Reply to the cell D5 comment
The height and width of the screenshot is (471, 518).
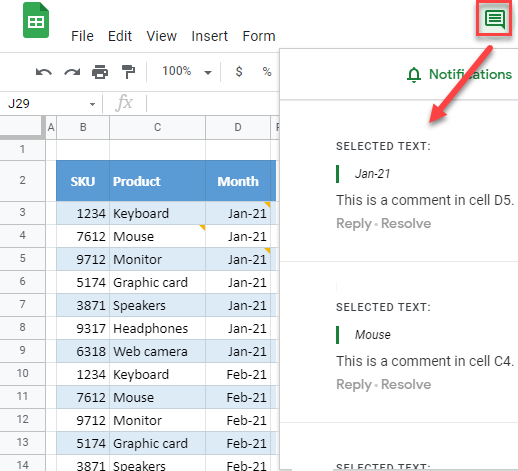(354, 223)
